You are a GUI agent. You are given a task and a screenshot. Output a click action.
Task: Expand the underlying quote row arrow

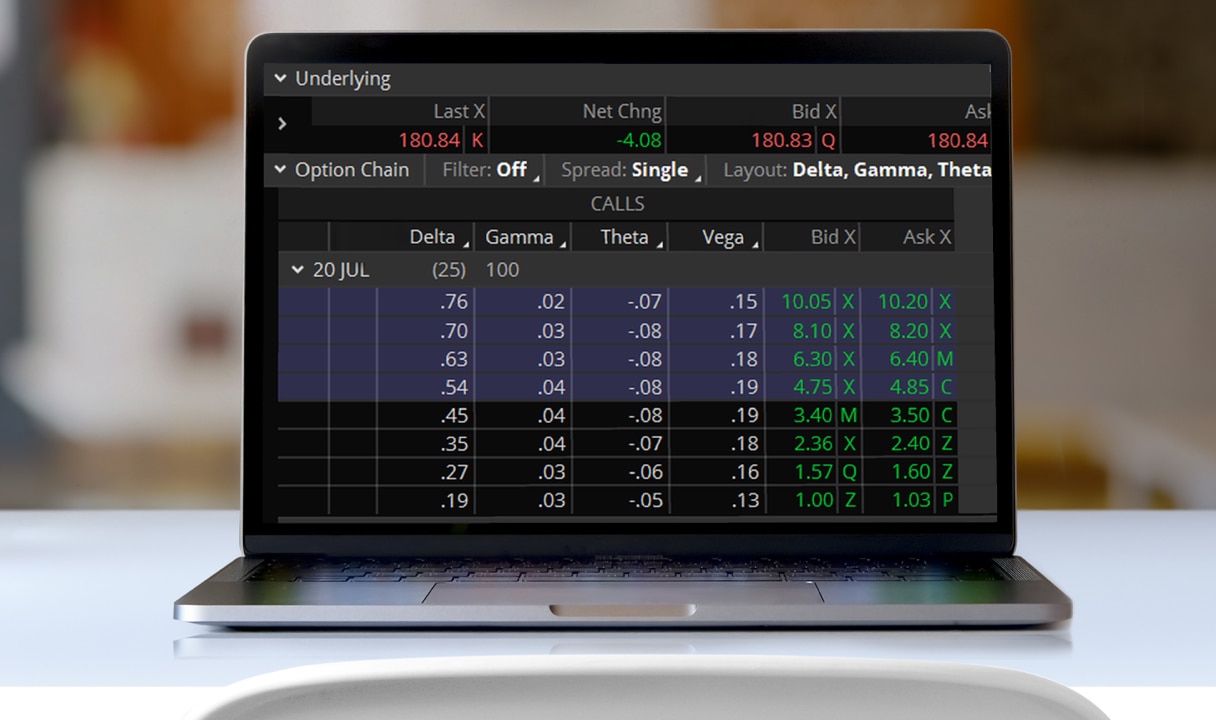pos(282,124)
